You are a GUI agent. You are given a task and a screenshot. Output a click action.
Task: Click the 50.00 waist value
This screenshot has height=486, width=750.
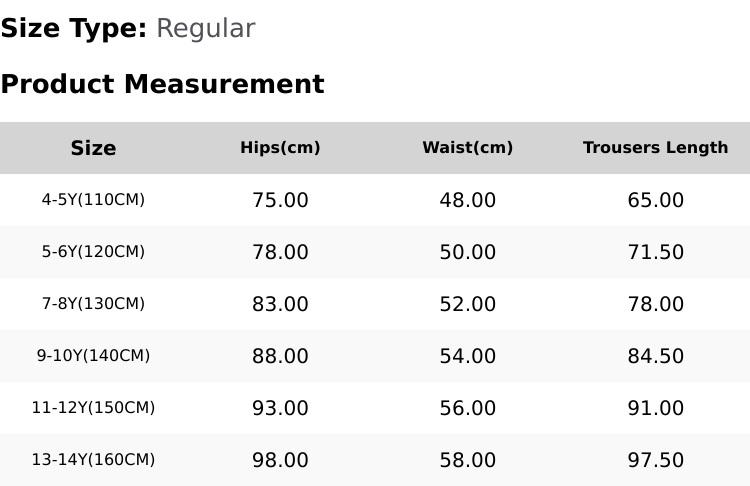pyautogui.click(x=467, y=252)
